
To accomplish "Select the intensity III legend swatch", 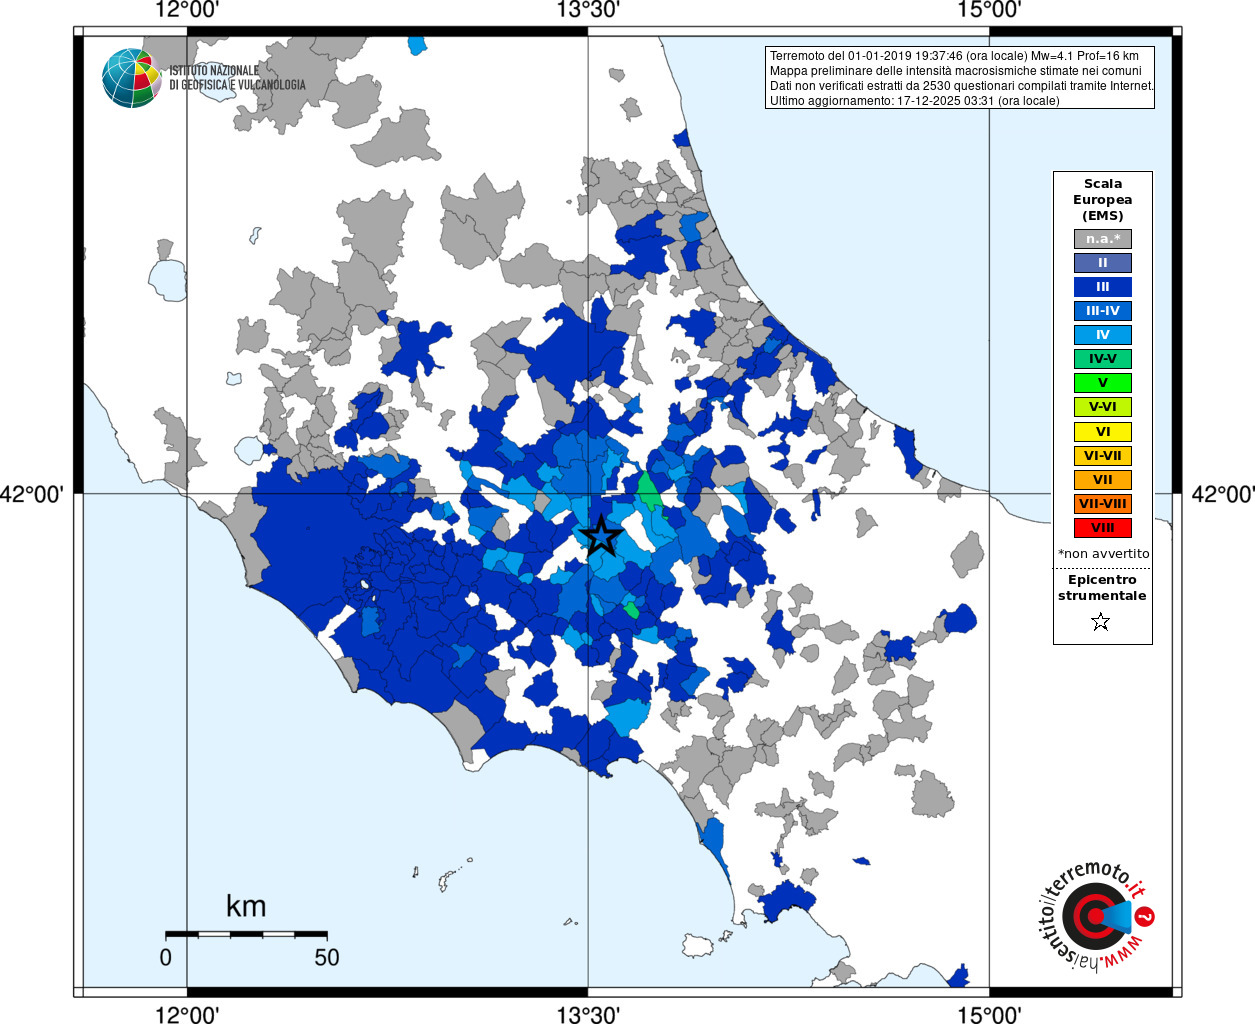I will click(1103, 287).
